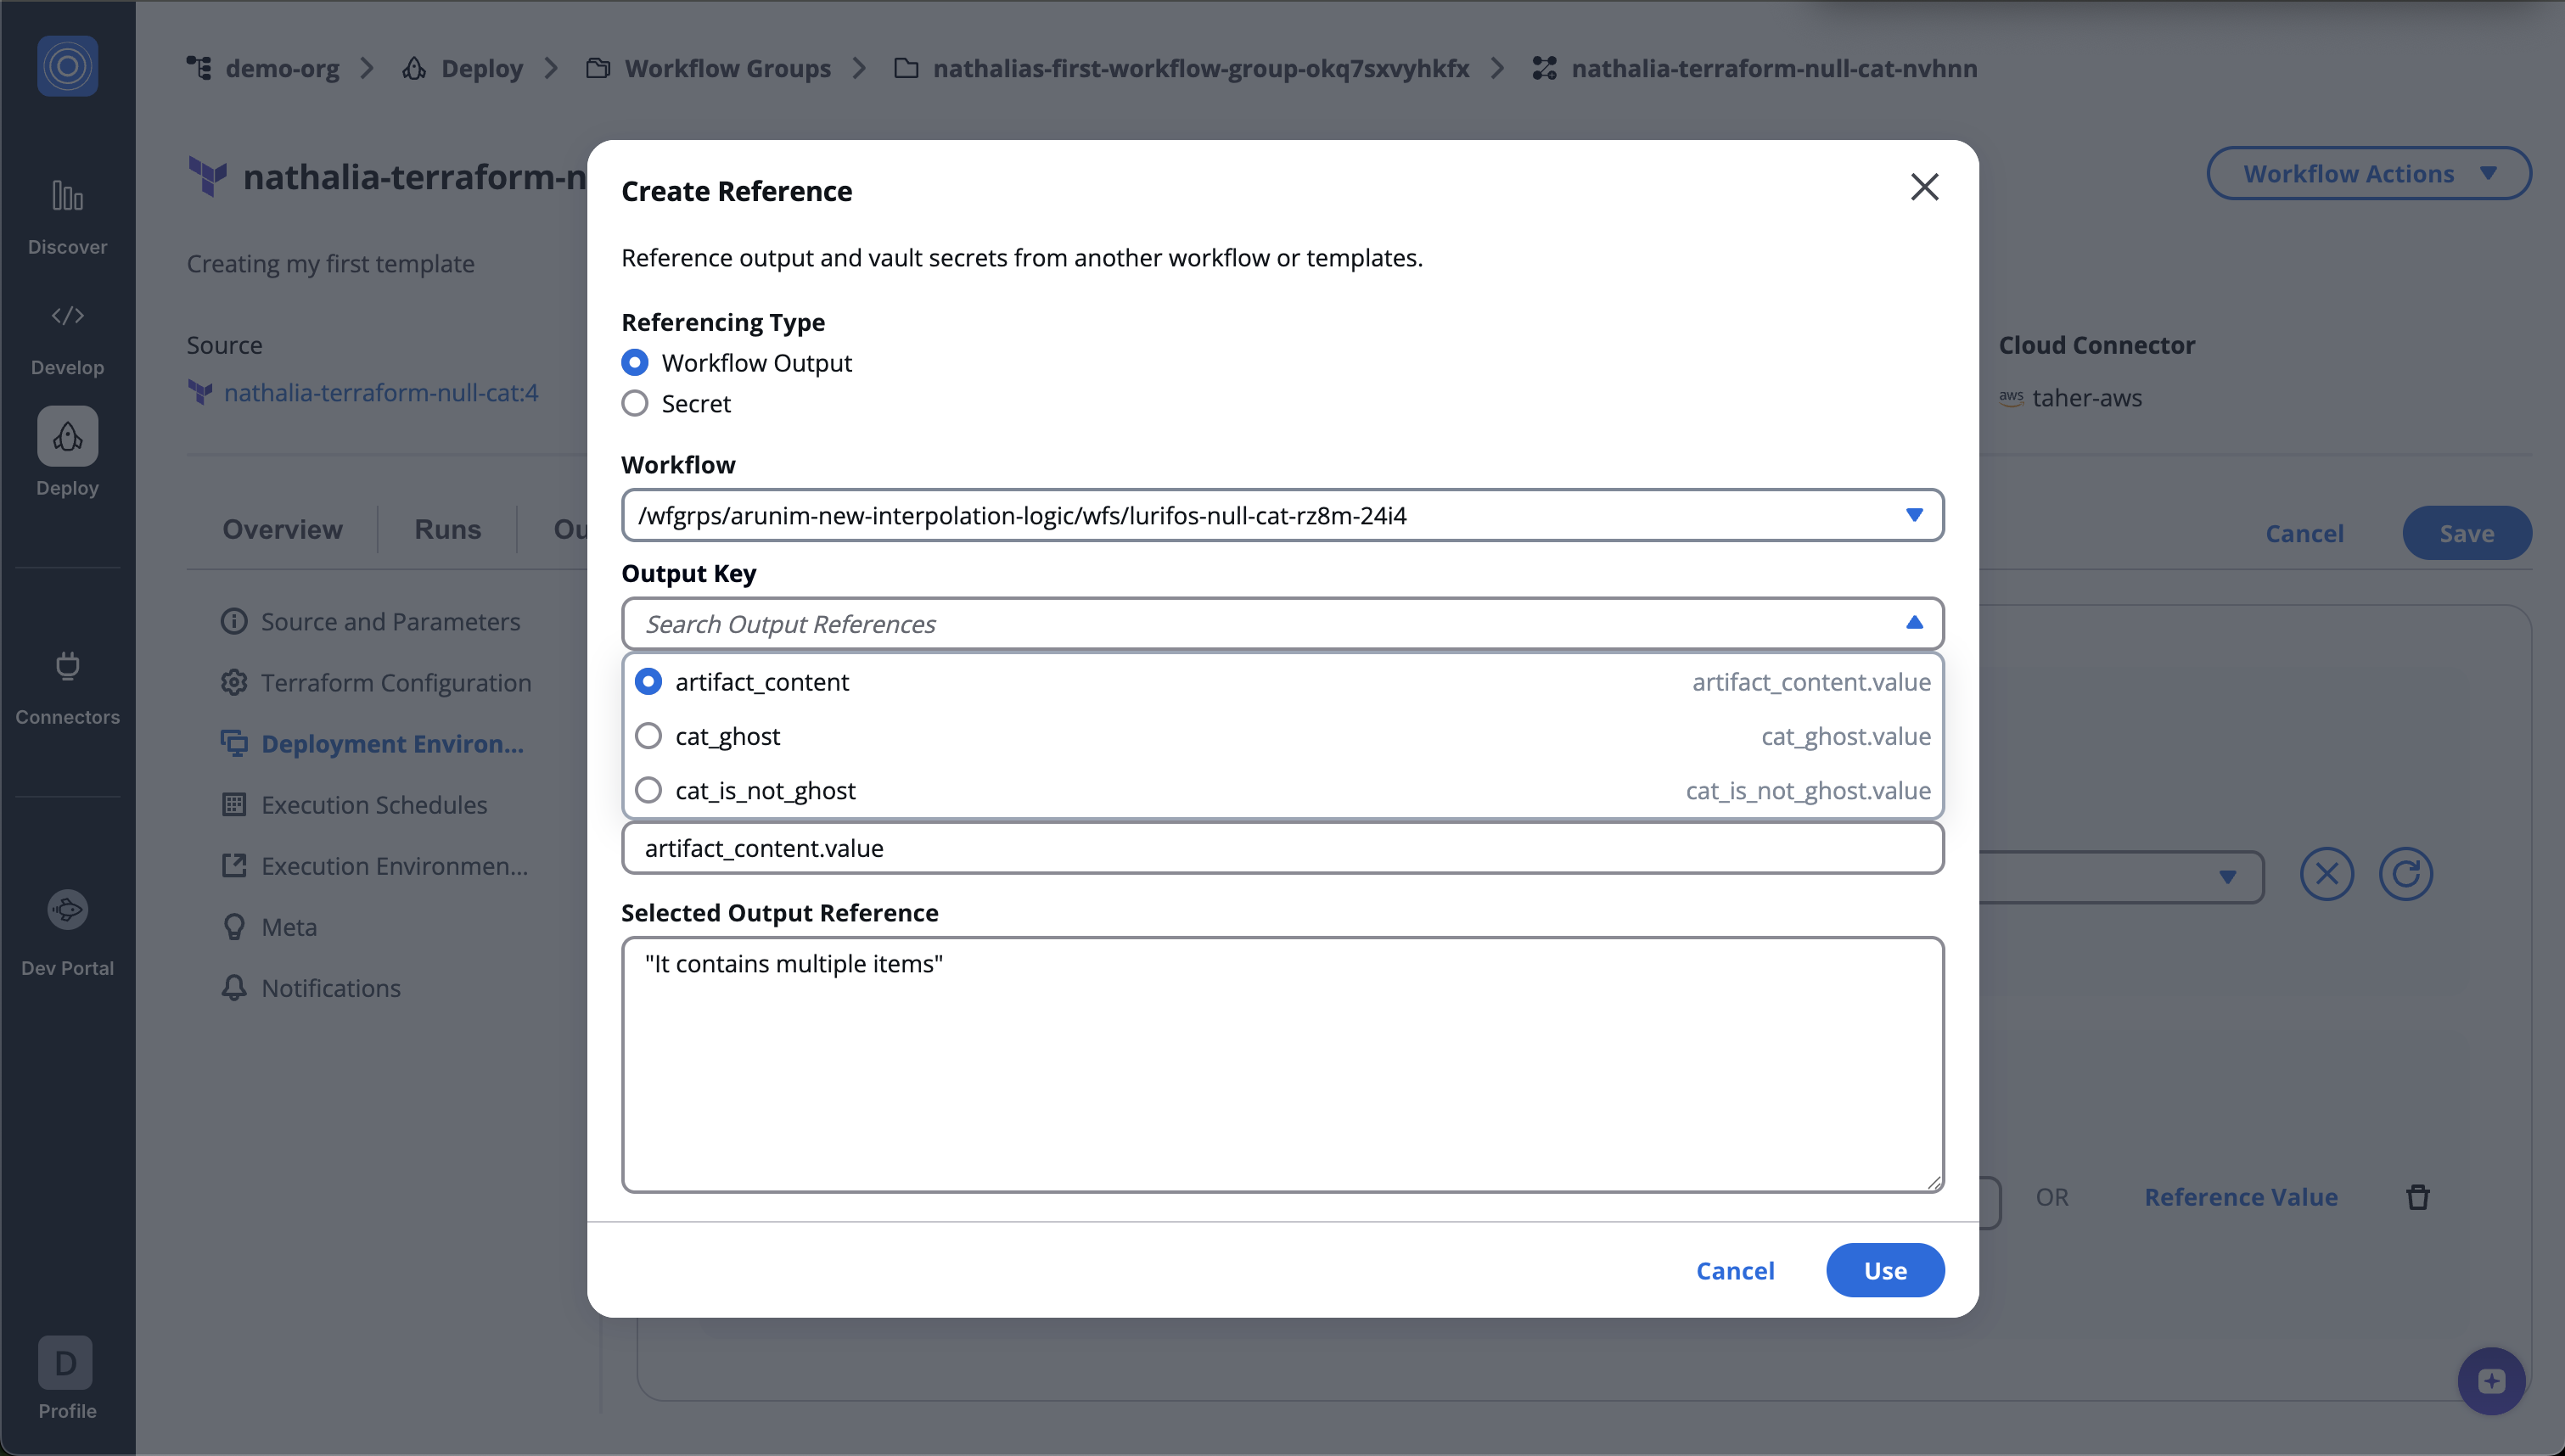The width and height of the screenshot is (2565, 1456).
Task: Open the Connectors plug icon
Action: (x=67, y=666)
